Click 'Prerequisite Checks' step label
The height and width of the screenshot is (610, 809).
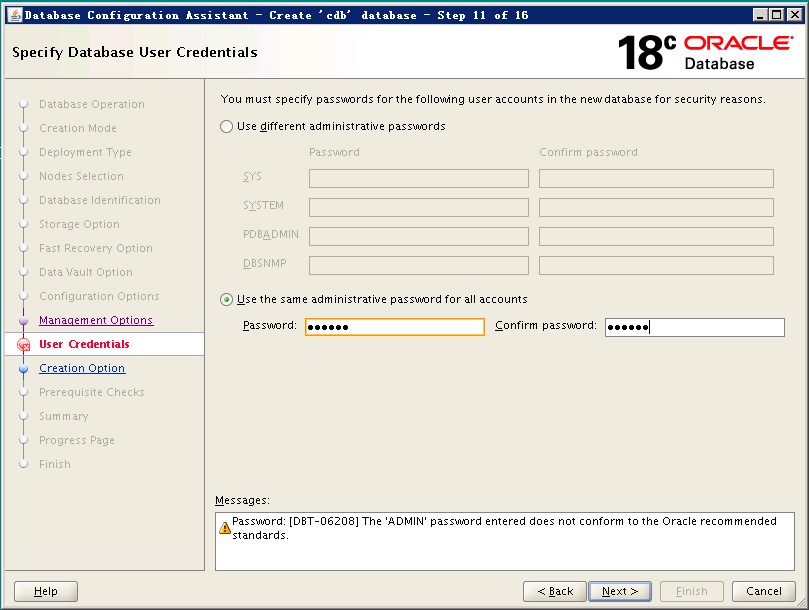tap(92, 392)
